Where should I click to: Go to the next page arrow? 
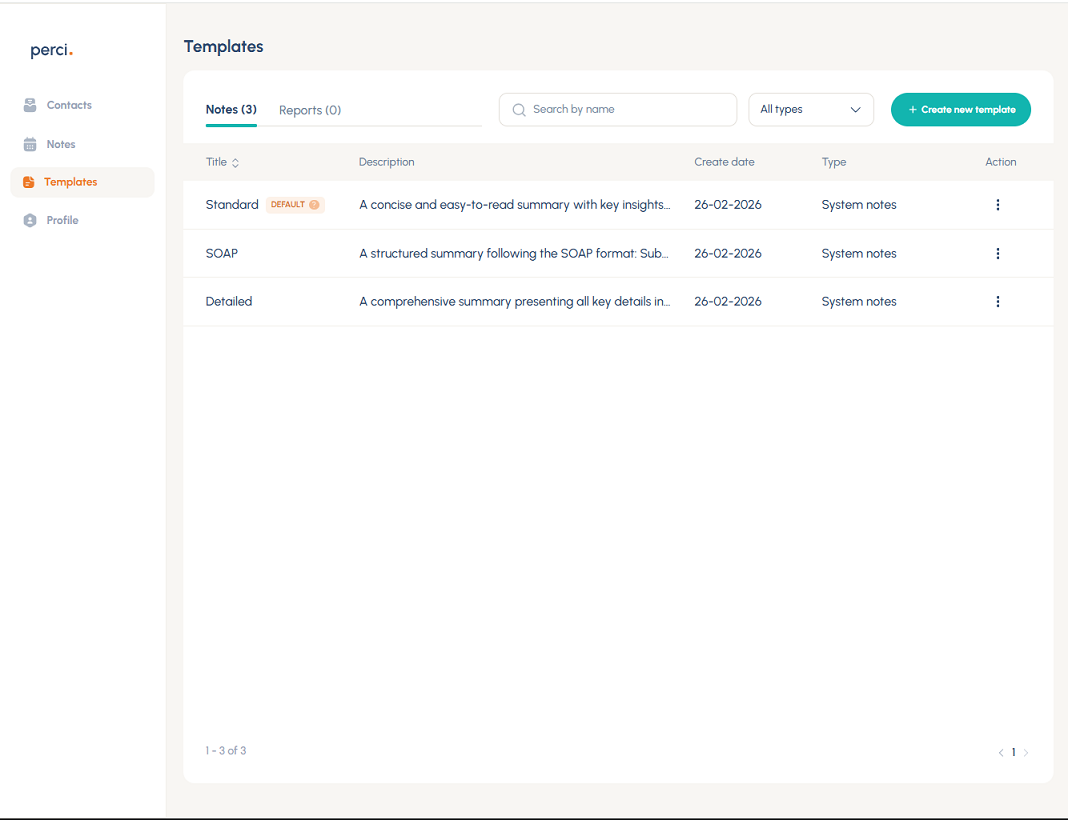tap(1026, 753)
